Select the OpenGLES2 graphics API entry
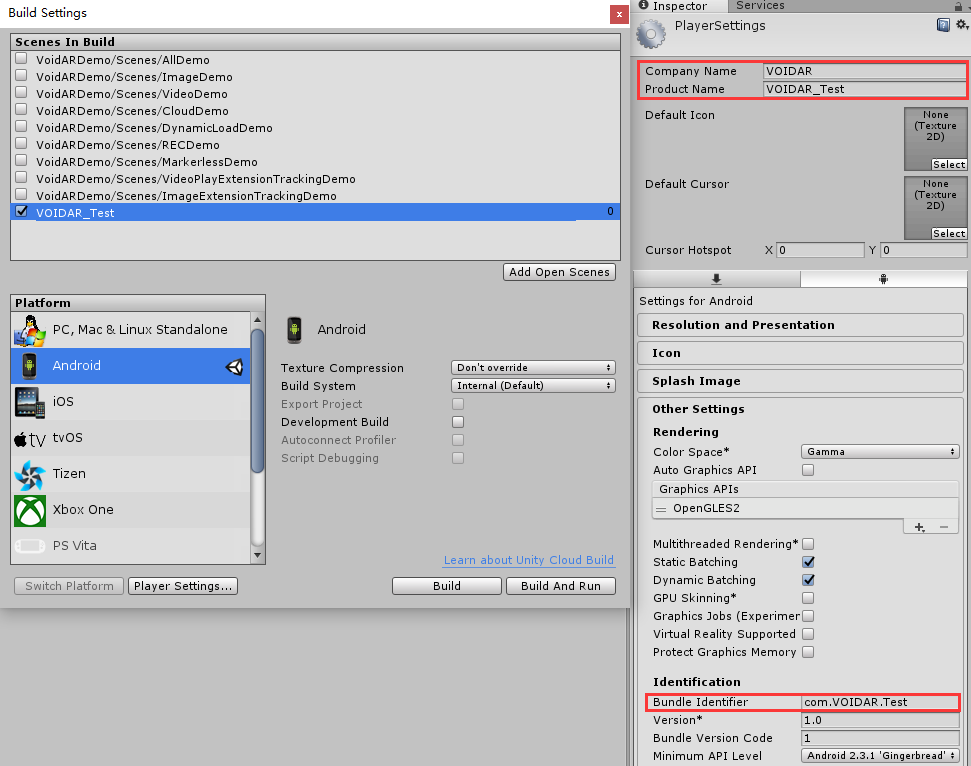Viewport: 971px width, 766px height. (805, 508)
